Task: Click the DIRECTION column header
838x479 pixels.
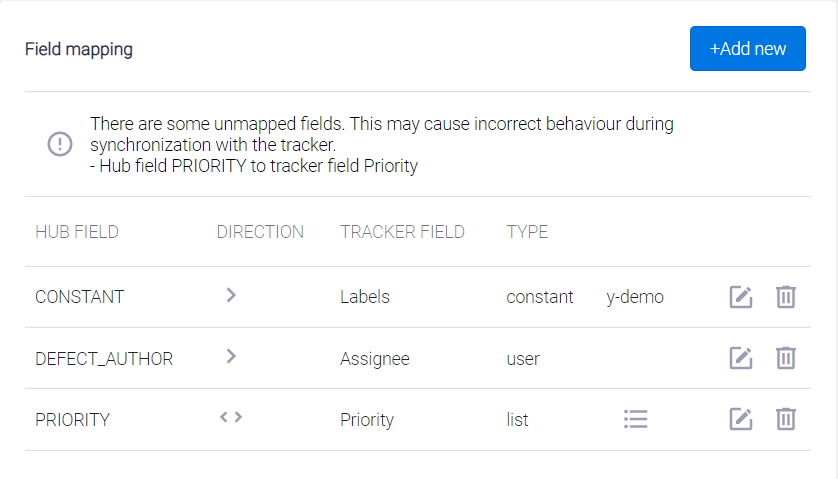Action: point(260,232)
